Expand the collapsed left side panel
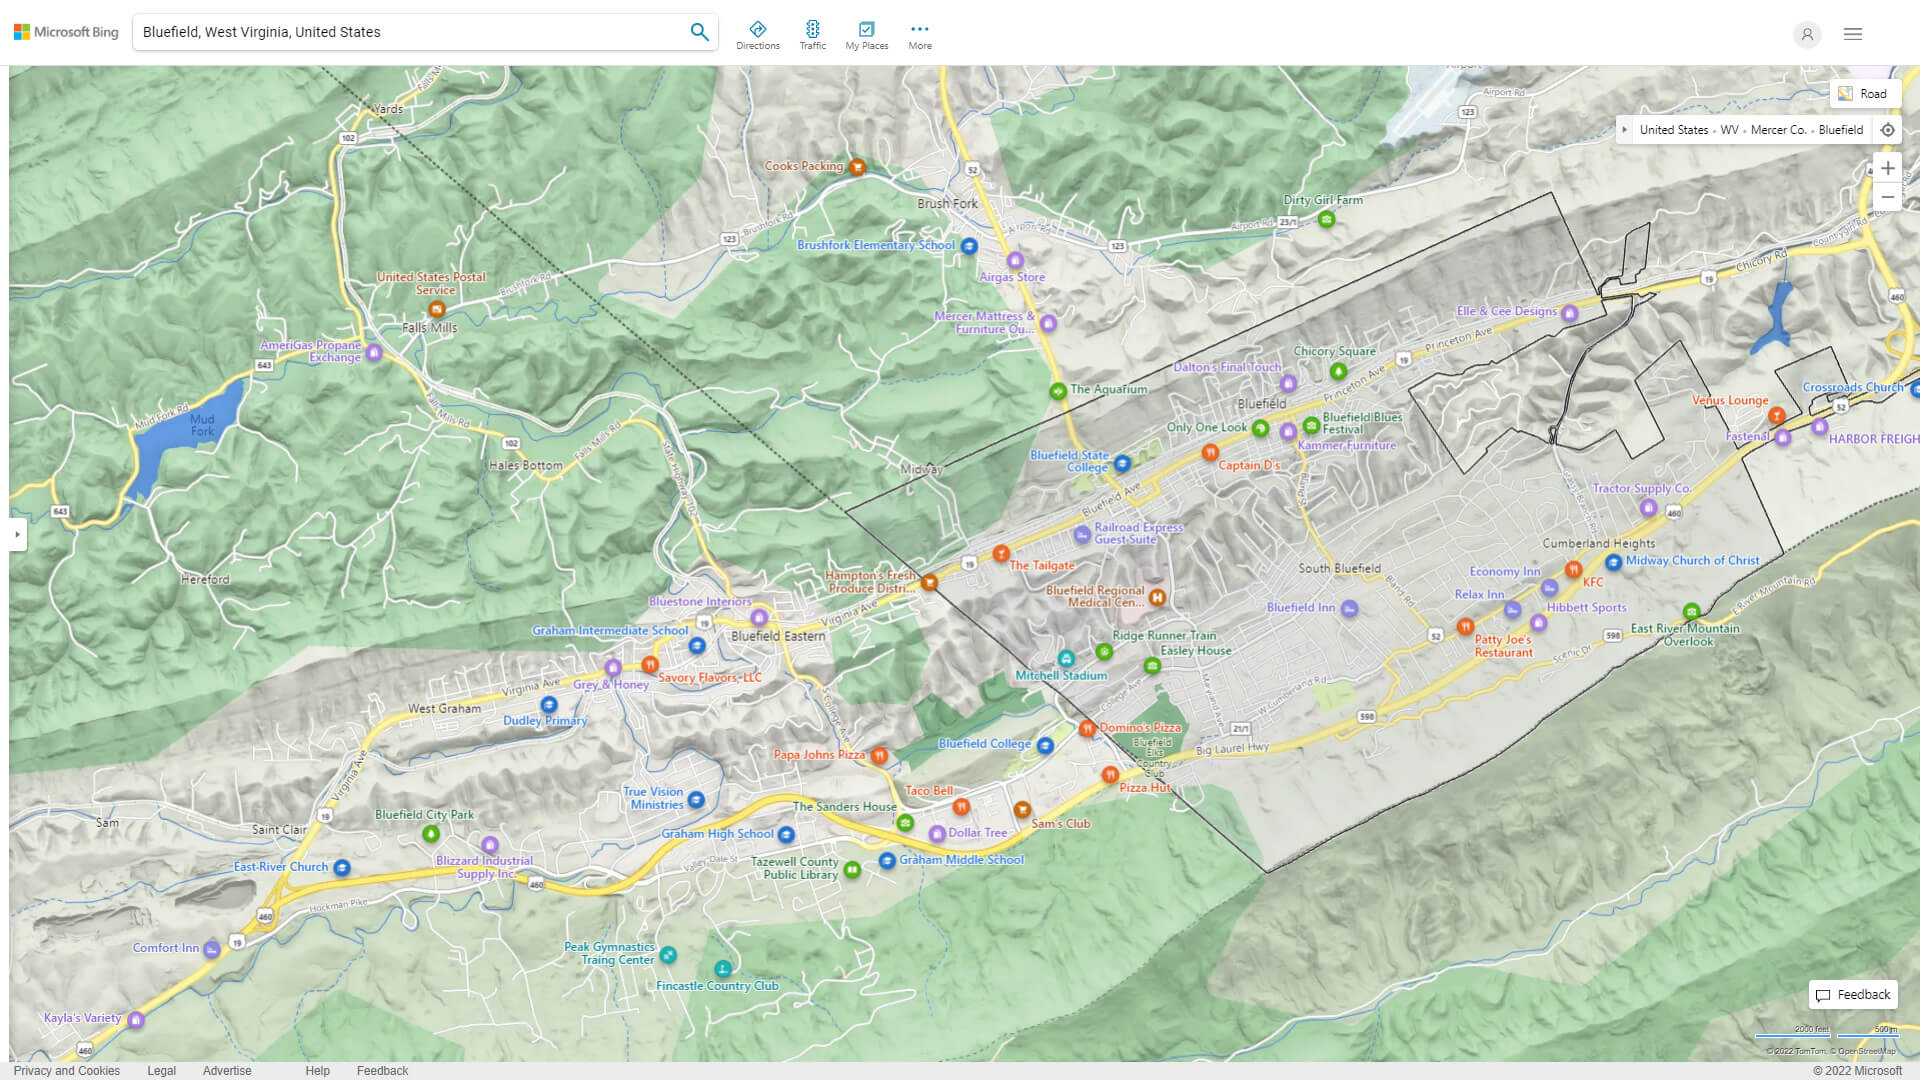1920x1080 pixels. point(16,535)
